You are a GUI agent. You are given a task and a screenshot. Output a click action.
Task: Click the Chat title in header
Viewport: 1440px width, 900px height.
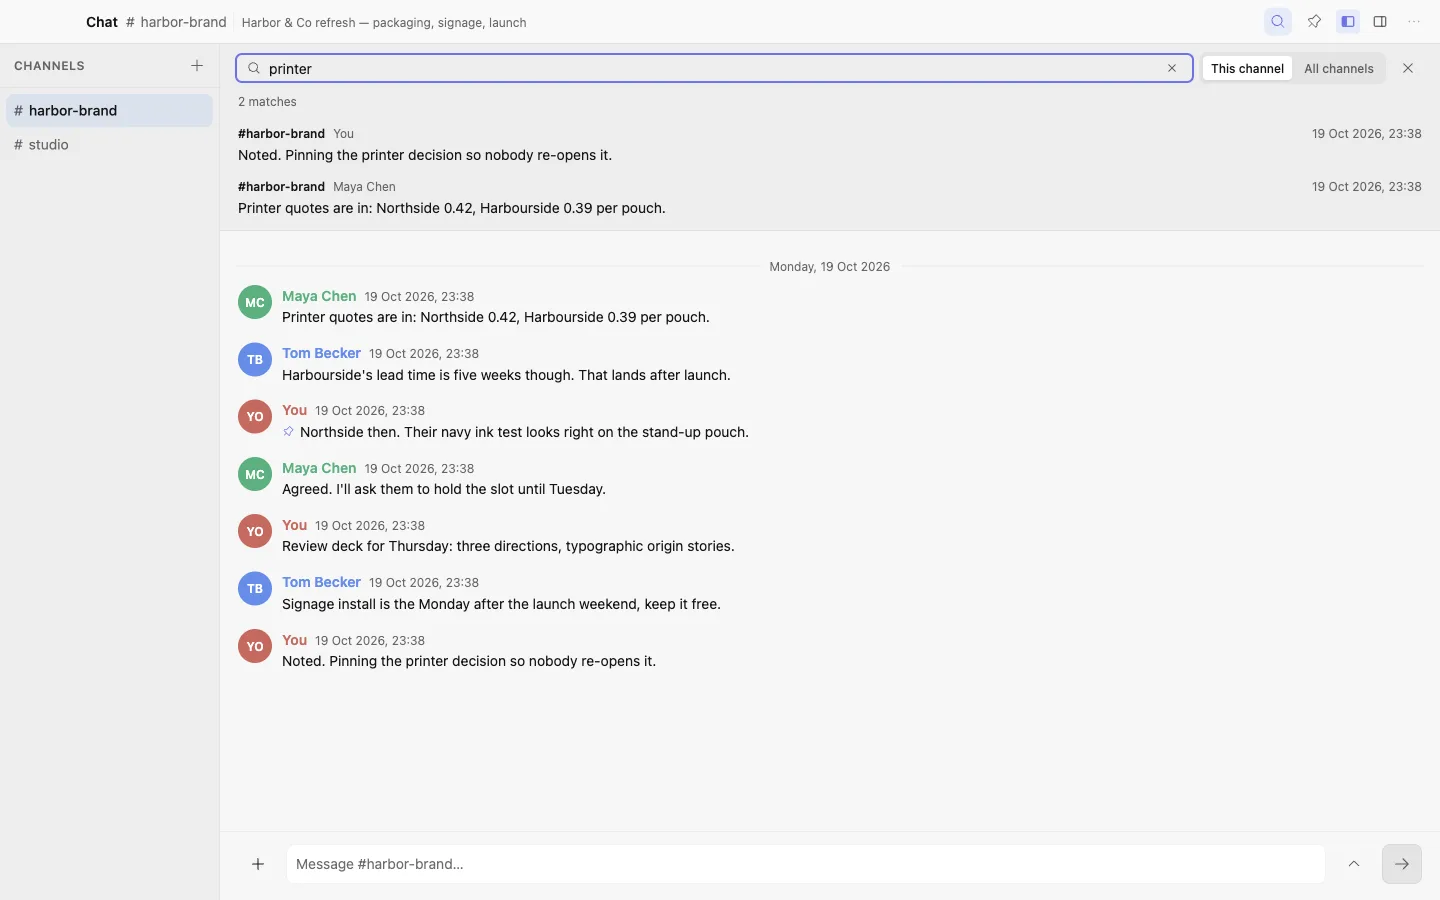coord(102,22)
